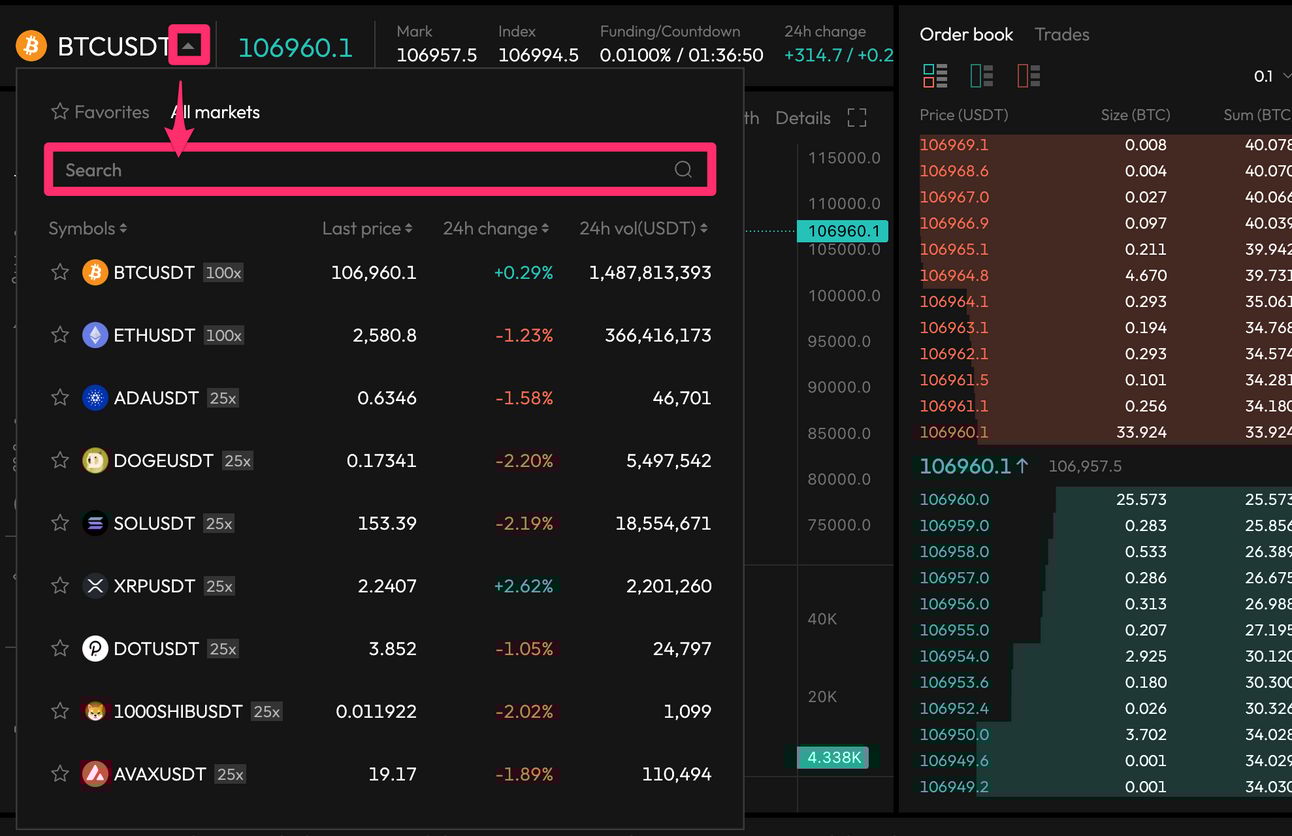Select the DOGEUSDT symbol name
Screen dimensions: 1292x836
[164, 460]
